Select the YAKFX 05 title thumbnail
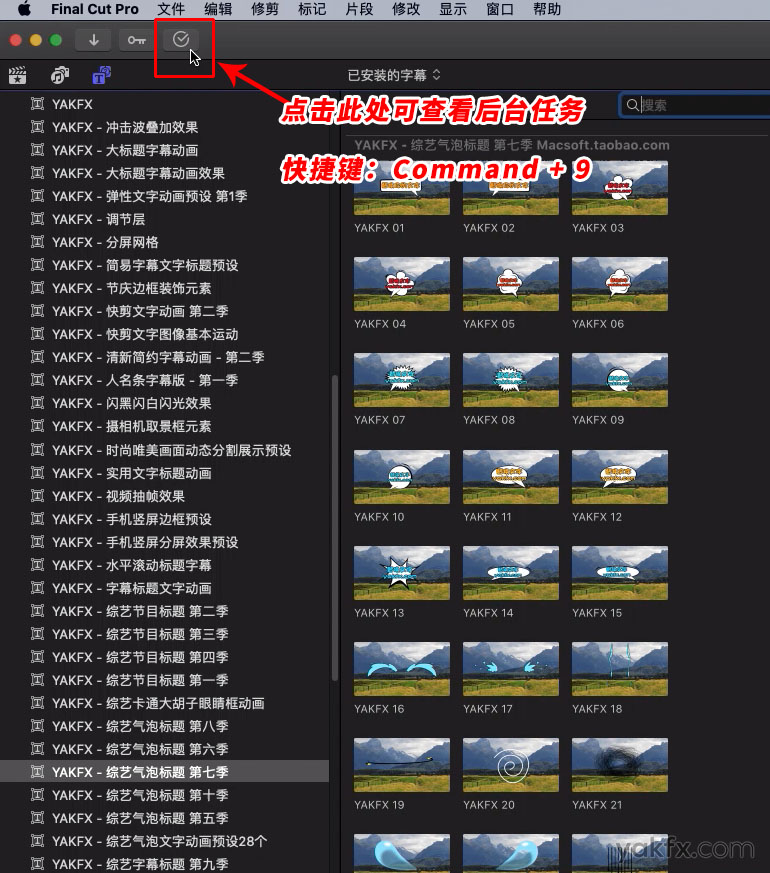Image resolution: width=770 pixels, height=873 pixels. click(511, 284)
